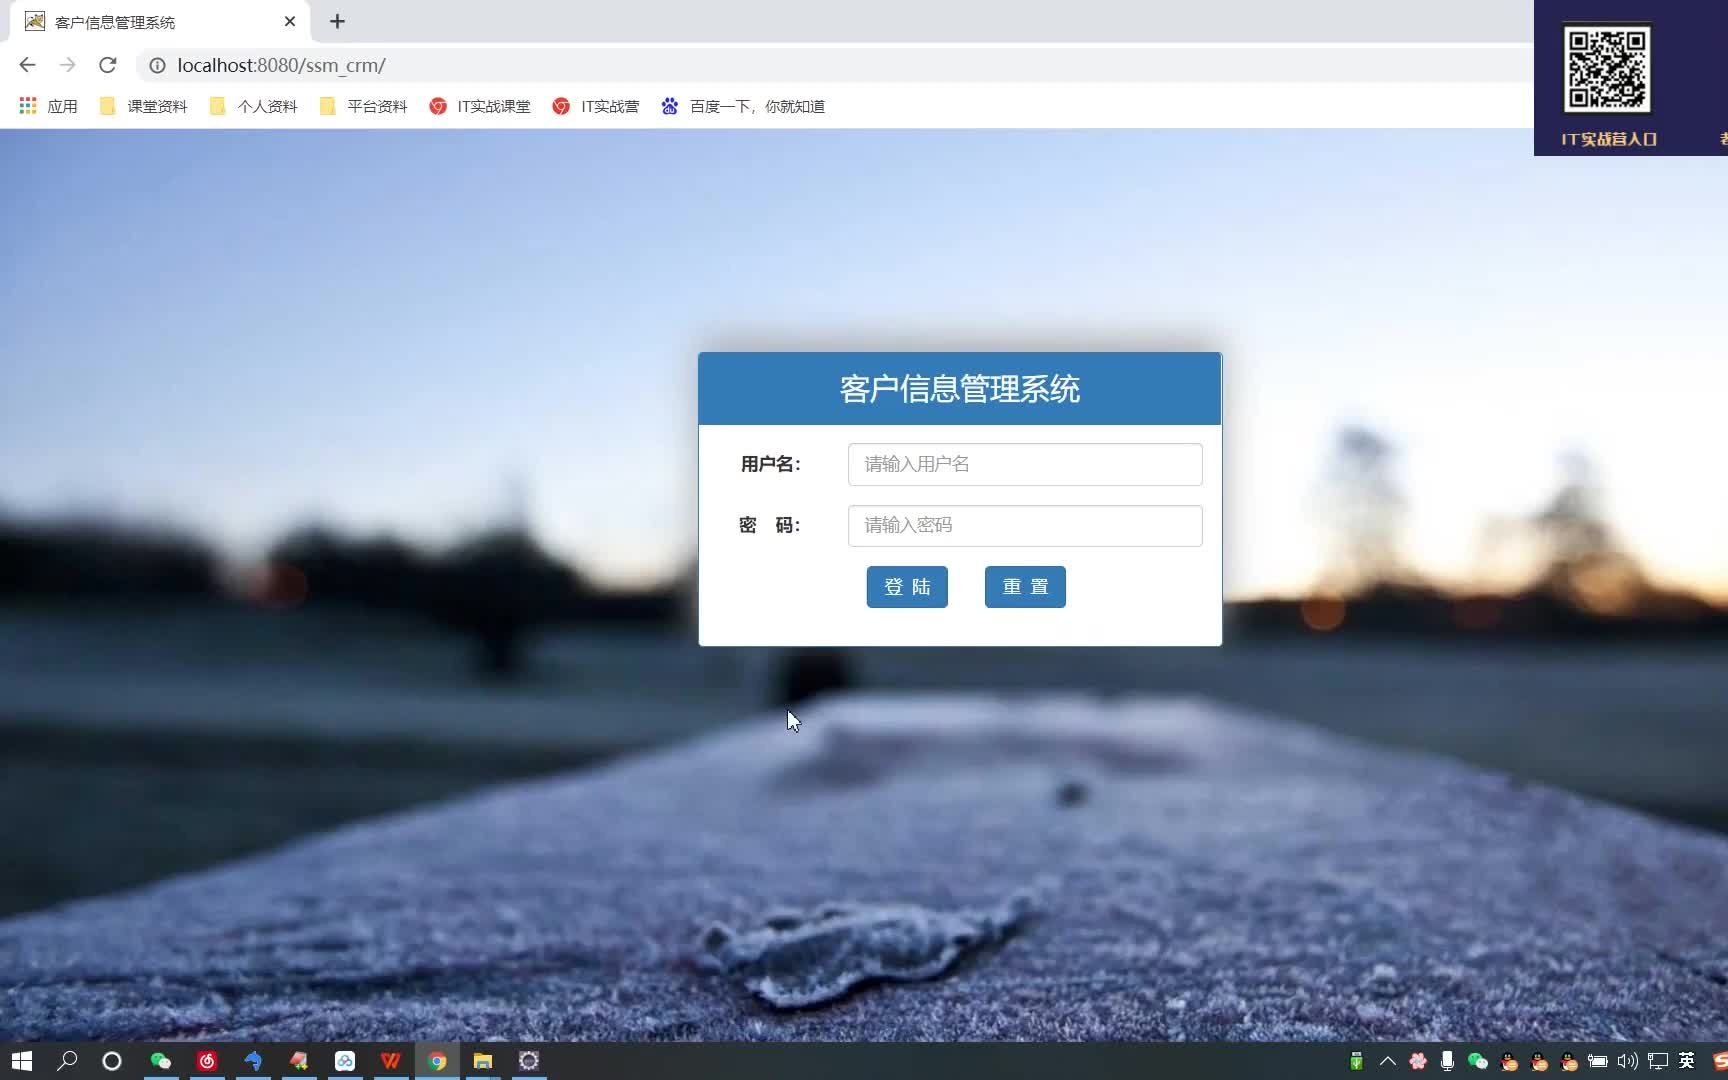Open the 个人资料 bookmark folder
Viewport: 1728px width, 1080px height.
(253, 106)
